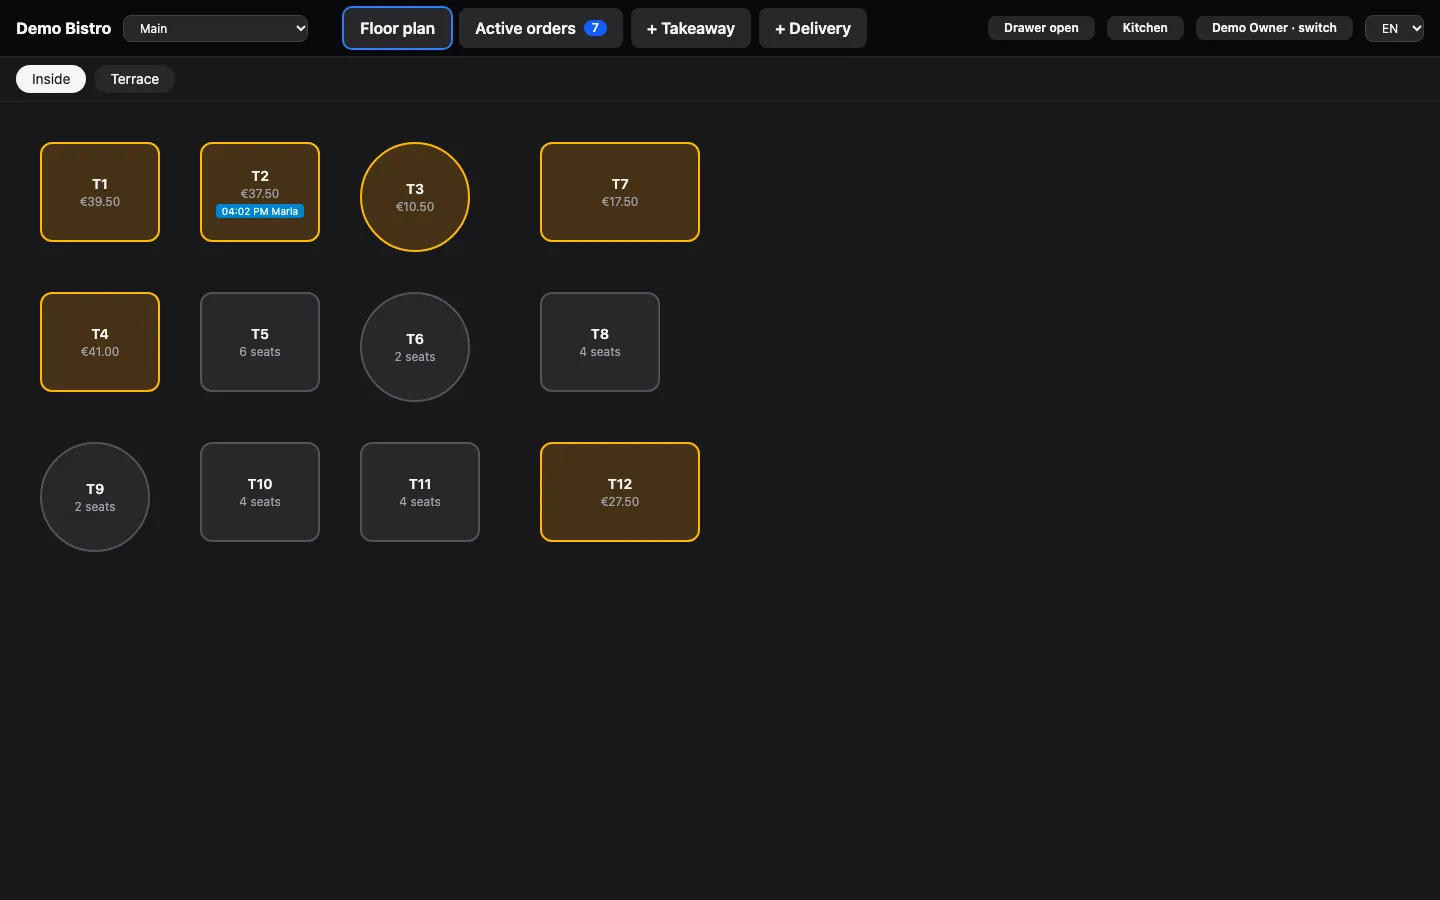Open table T2 with €37.50
The height and width of the screenshot is (900, 1440).
coord(260,192)
